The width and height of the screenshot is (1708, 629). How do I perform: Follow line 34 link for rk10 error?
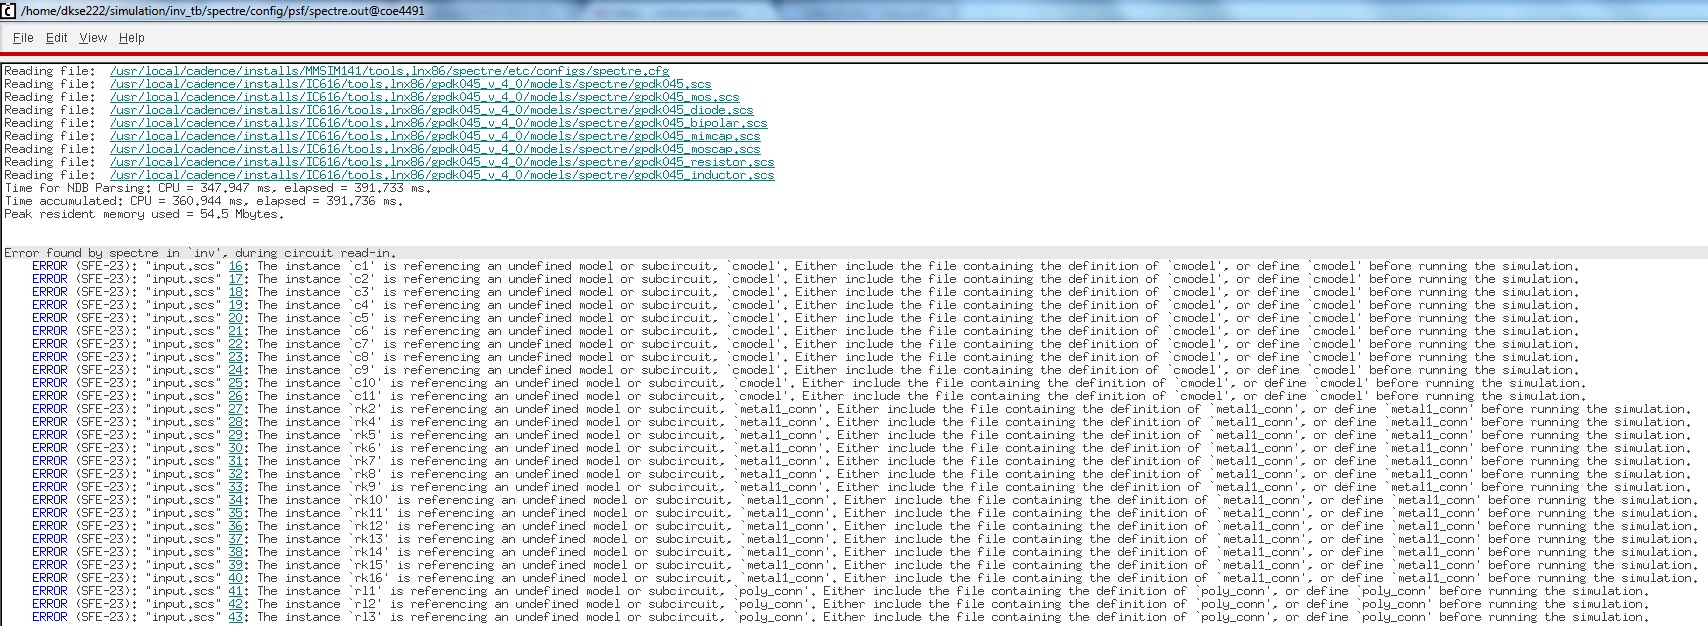236,501
